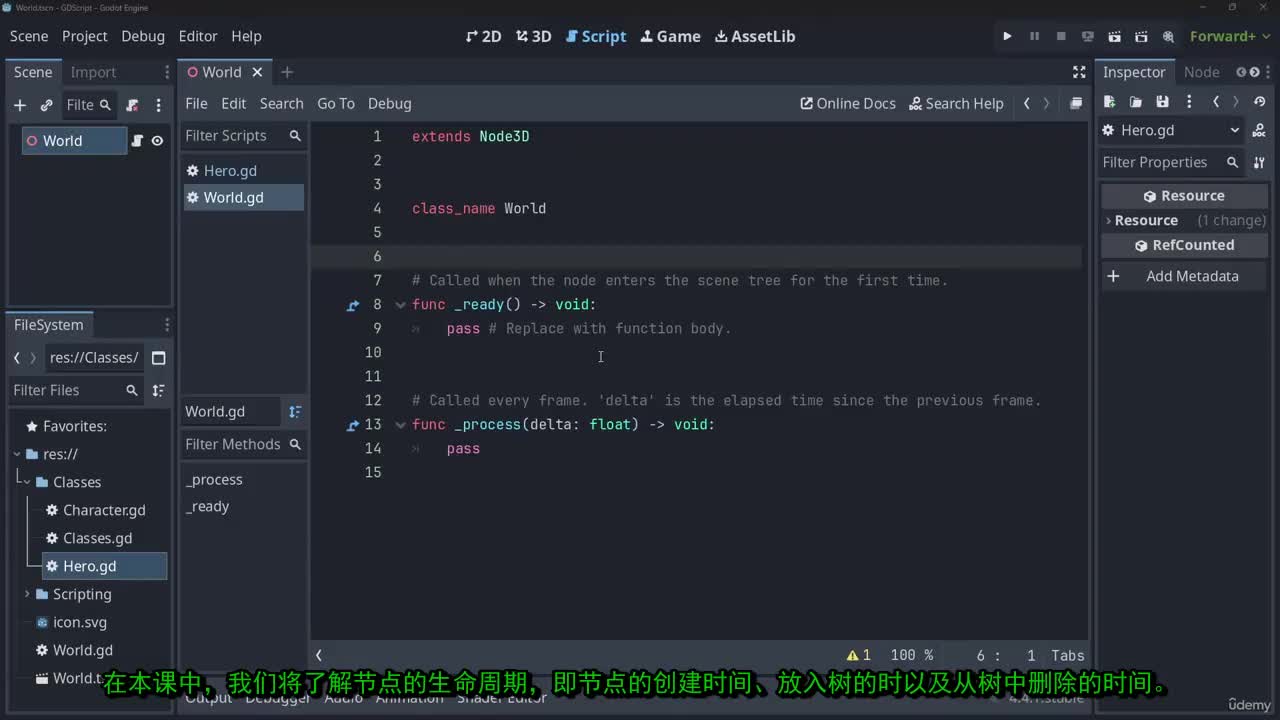Open the Movie Maker mode icon
This screenshot has height=720, width=1280.
click(x=1168, y=36)
